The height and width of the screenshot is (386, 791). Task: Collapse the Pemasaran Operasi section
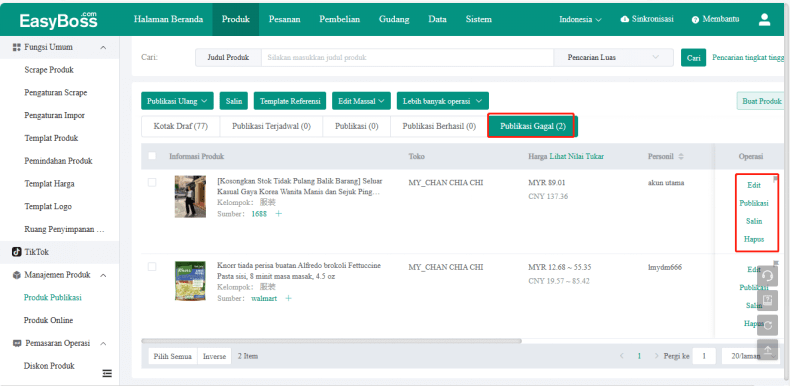(x=103, y=344)
